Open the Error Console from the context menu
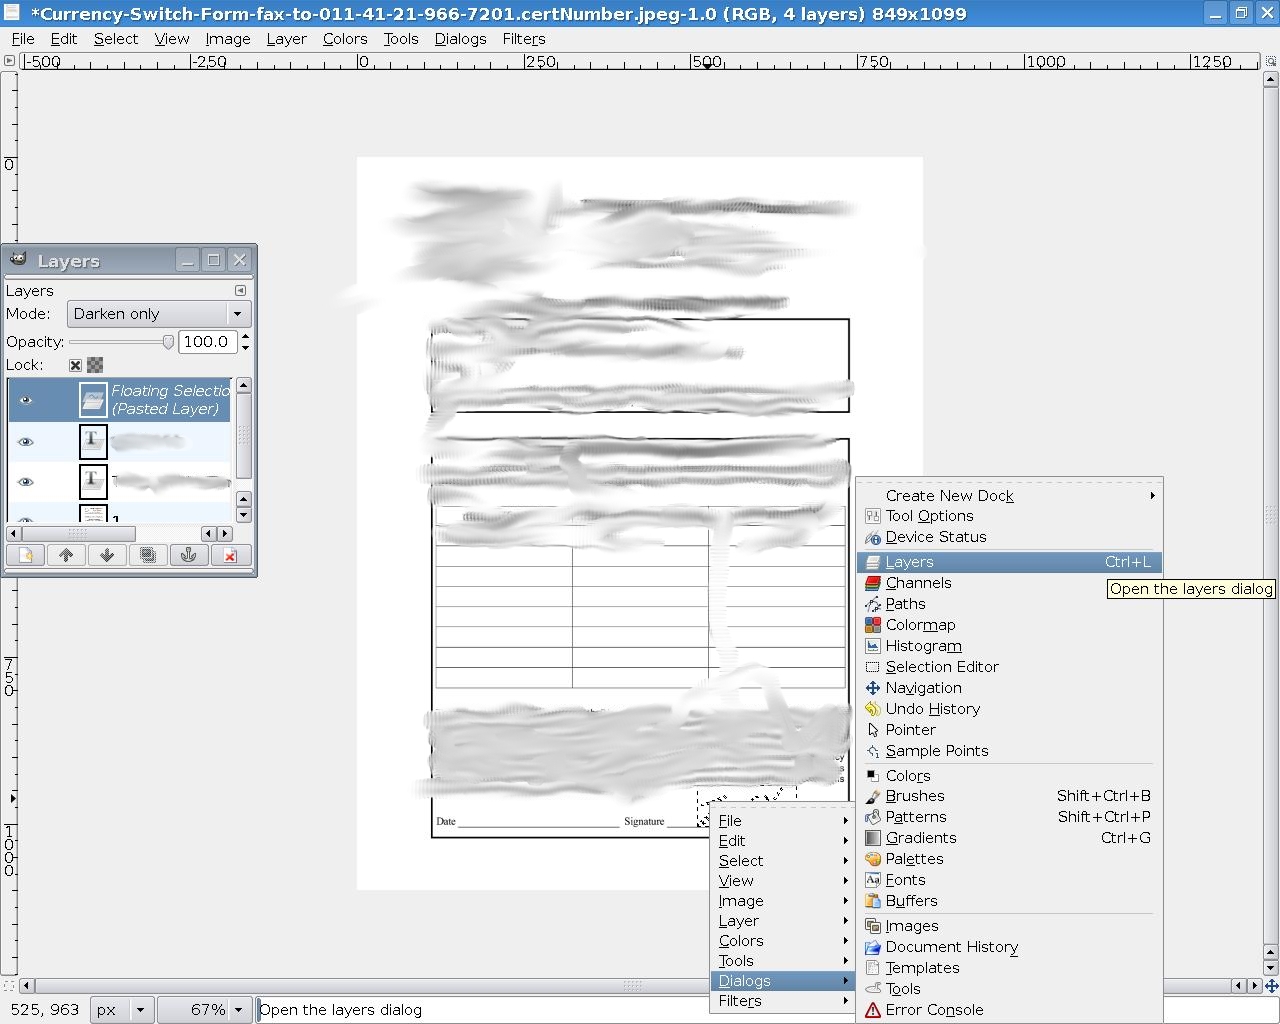Viewport: 1280px width, 1024px height. (x=933, y=1010)
